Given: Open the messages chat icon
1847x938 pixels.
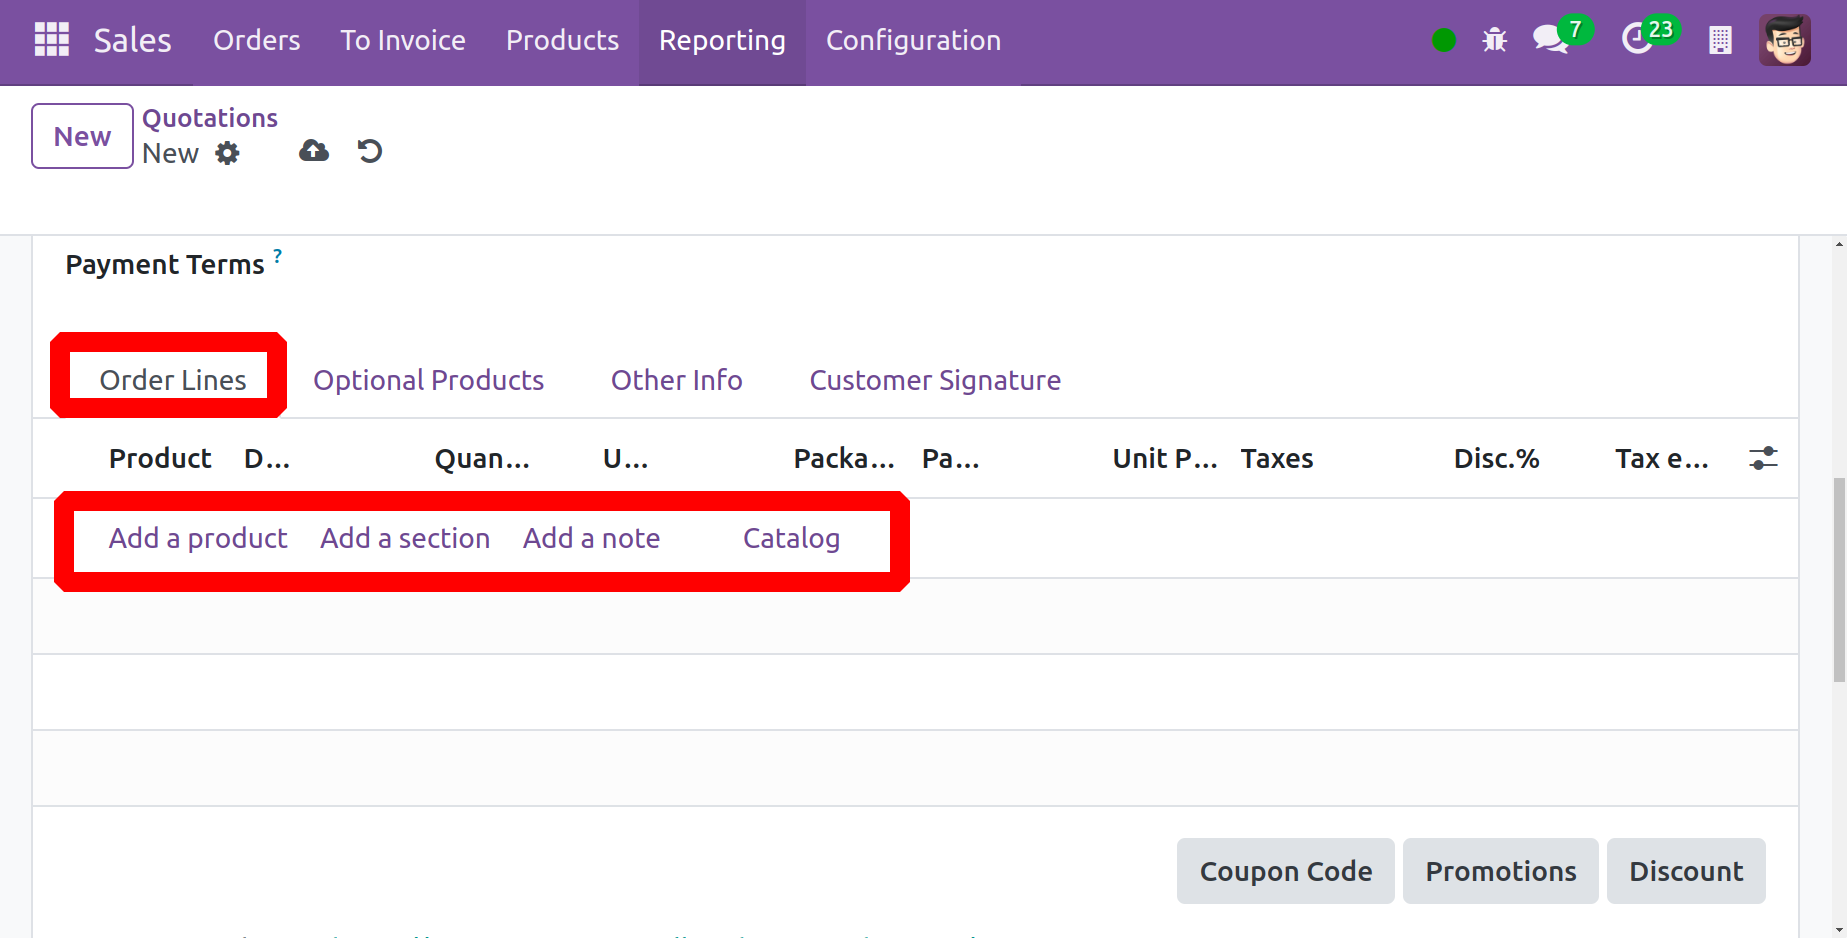Looking at the screenshot, I should click(x=1549, y=40).
